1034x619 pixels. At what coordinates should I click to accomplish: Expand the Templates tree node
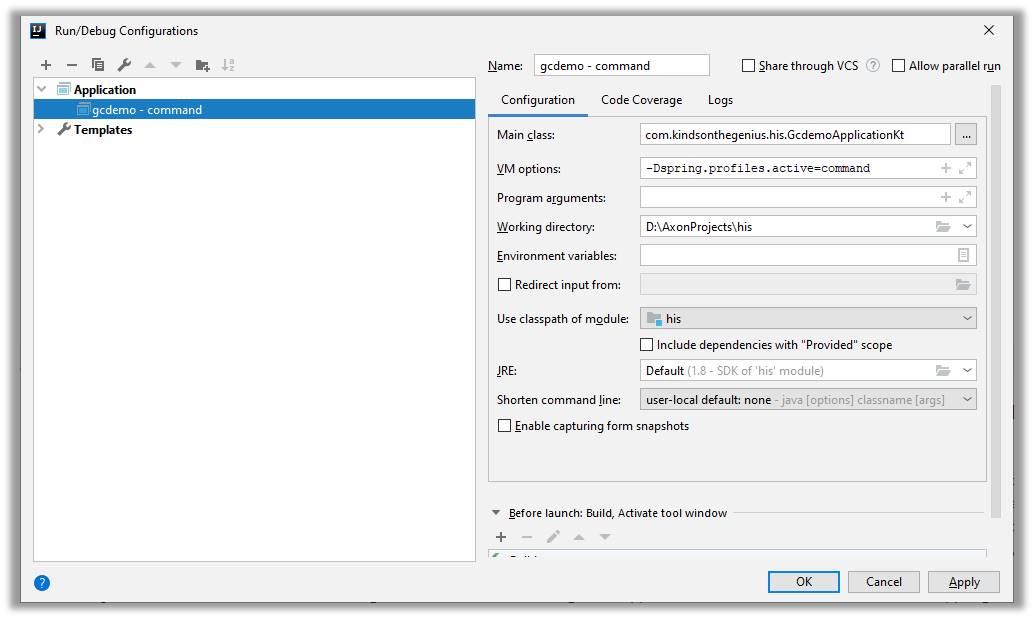point(41,129)
